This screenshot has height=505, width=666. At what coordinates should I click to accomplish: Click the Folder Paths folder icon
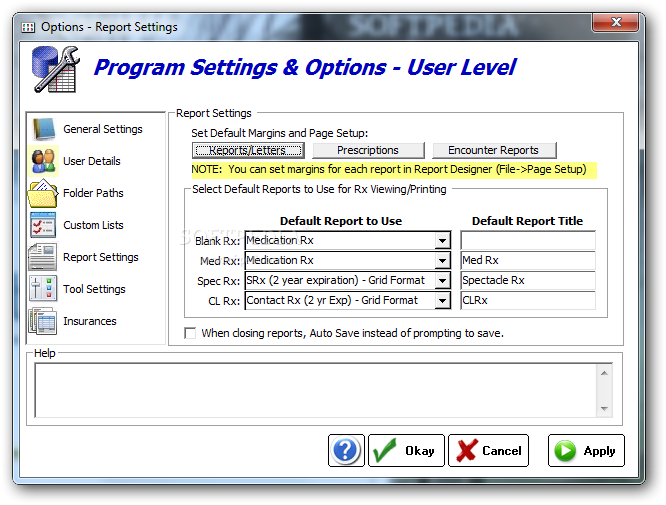click(42, 193)
